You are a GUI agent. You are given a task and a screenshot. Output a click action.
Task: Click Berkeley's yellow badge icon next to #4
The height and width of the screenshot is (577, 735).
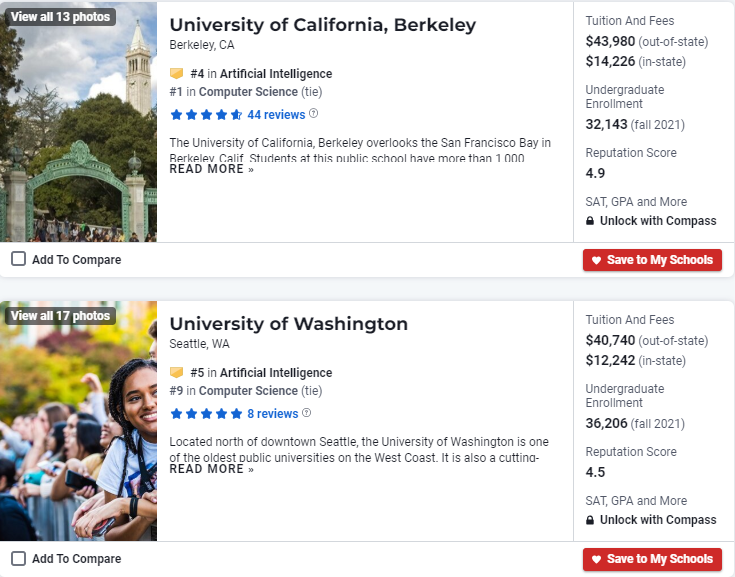pyautogui.click(x=177, y=74)
